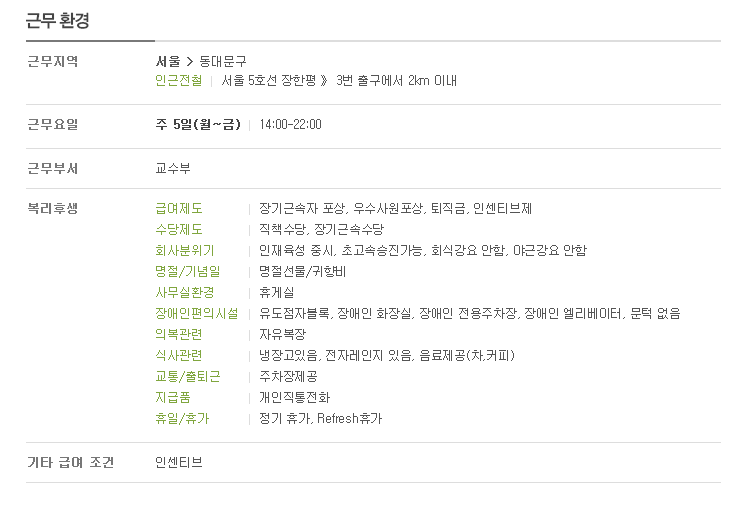Click the 장애인편의시설 benefit category

pyautogui.click(x=197, y=313)
